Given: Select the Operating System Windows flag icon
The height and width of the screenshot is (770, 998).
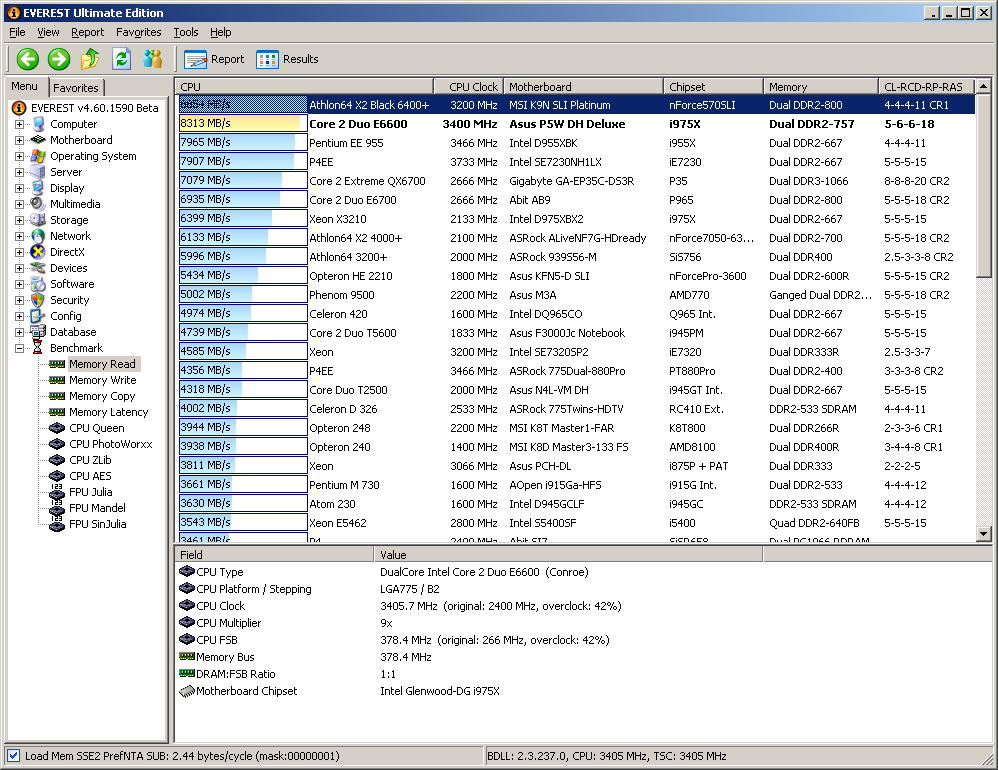Looking at the screenshot, I should [x=38, y=156].
